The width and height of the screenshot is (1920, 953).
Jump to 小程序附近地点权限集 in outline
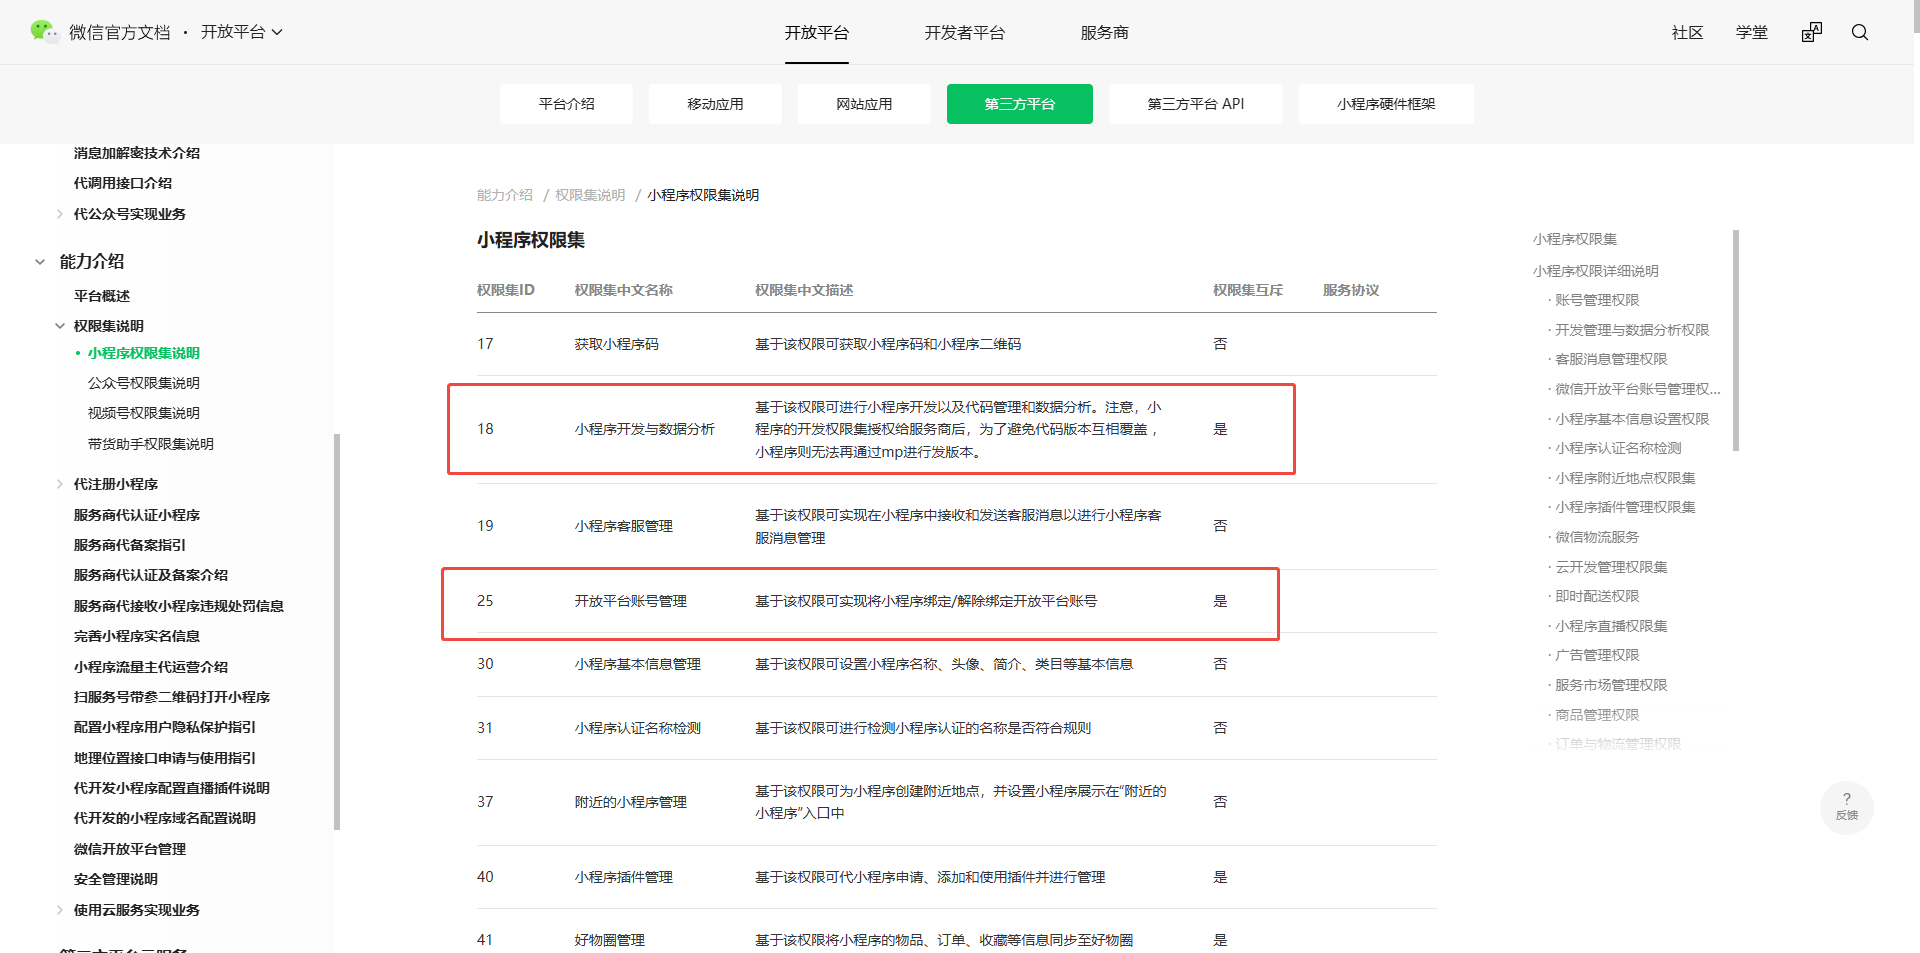[1625, 478]
